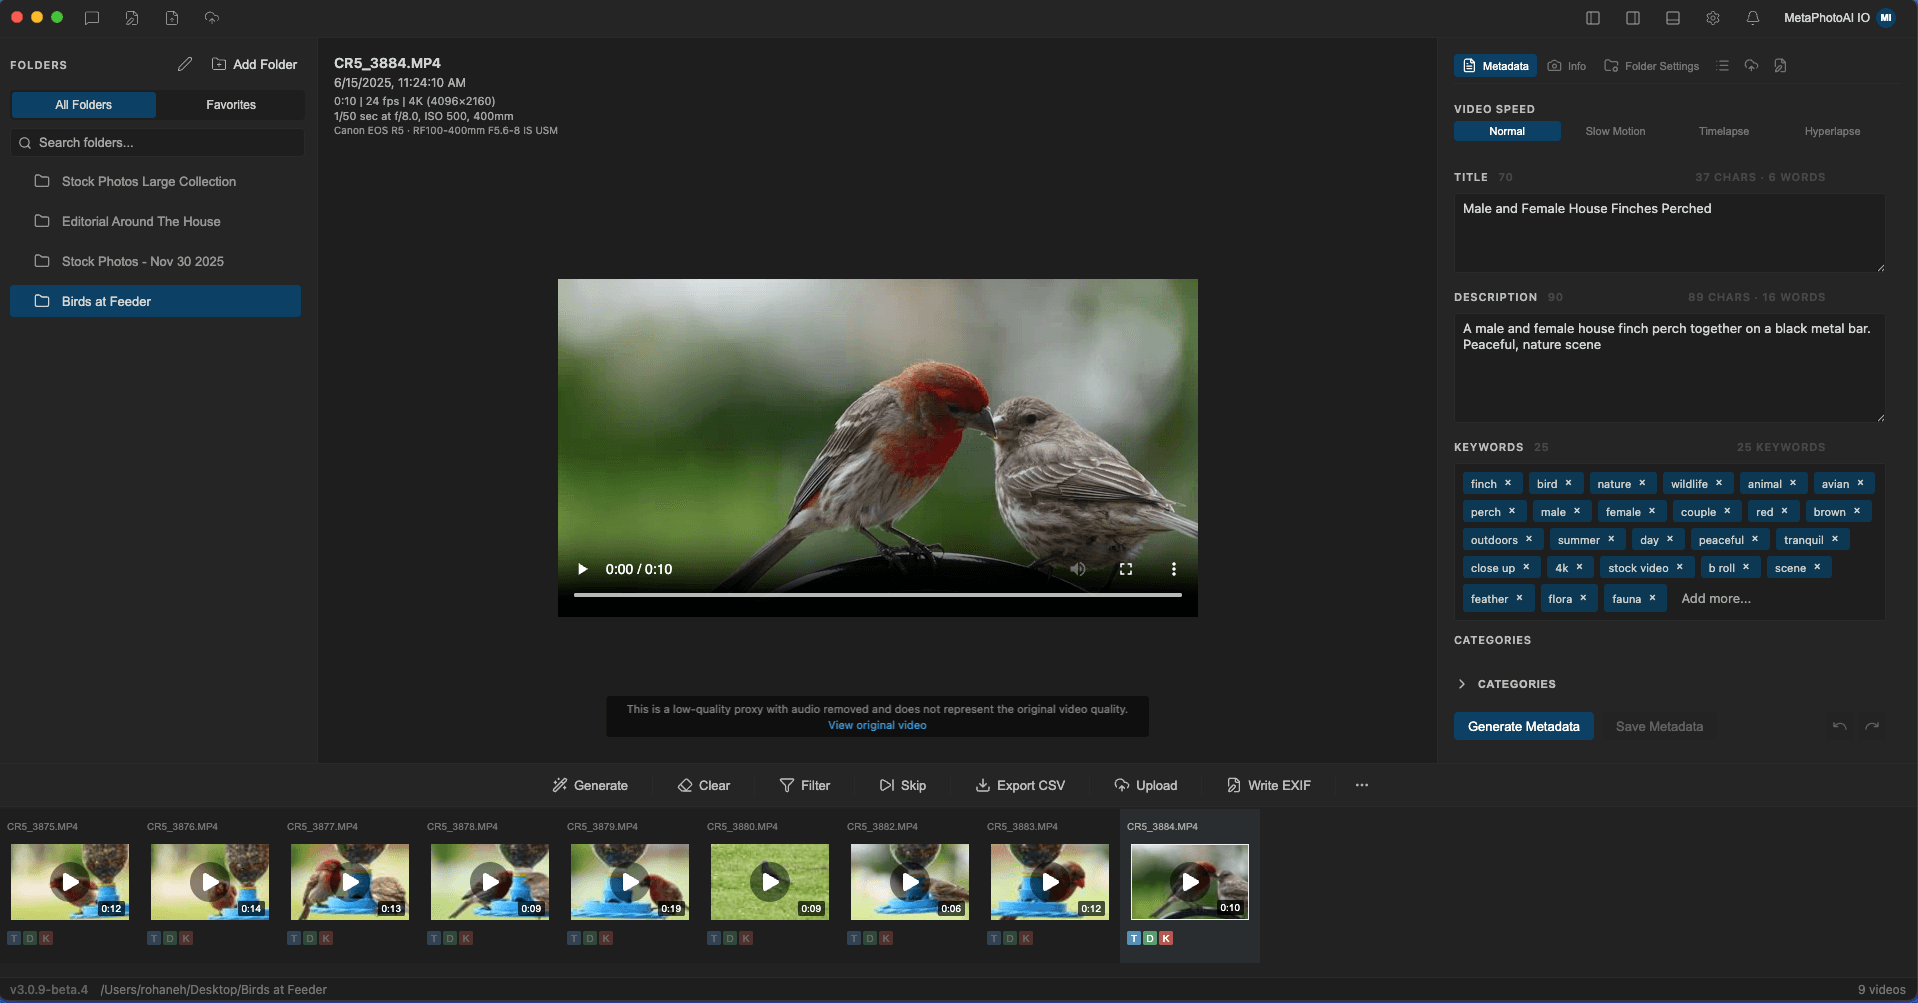Open the notifications bell icon
The width and height of the screenshot is (1918, 1003).
pyautogui.click(x=1753, y=18)
